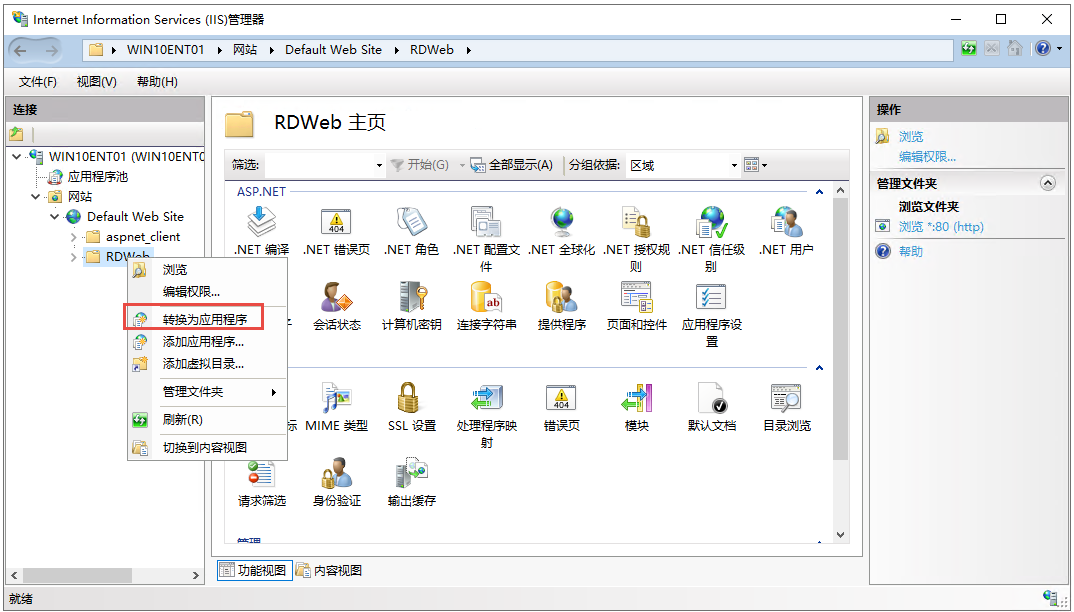This screenshot has height=612, width=1074.
Task: Open 管理文件夹 submenu in context menu
Action: 207,392
